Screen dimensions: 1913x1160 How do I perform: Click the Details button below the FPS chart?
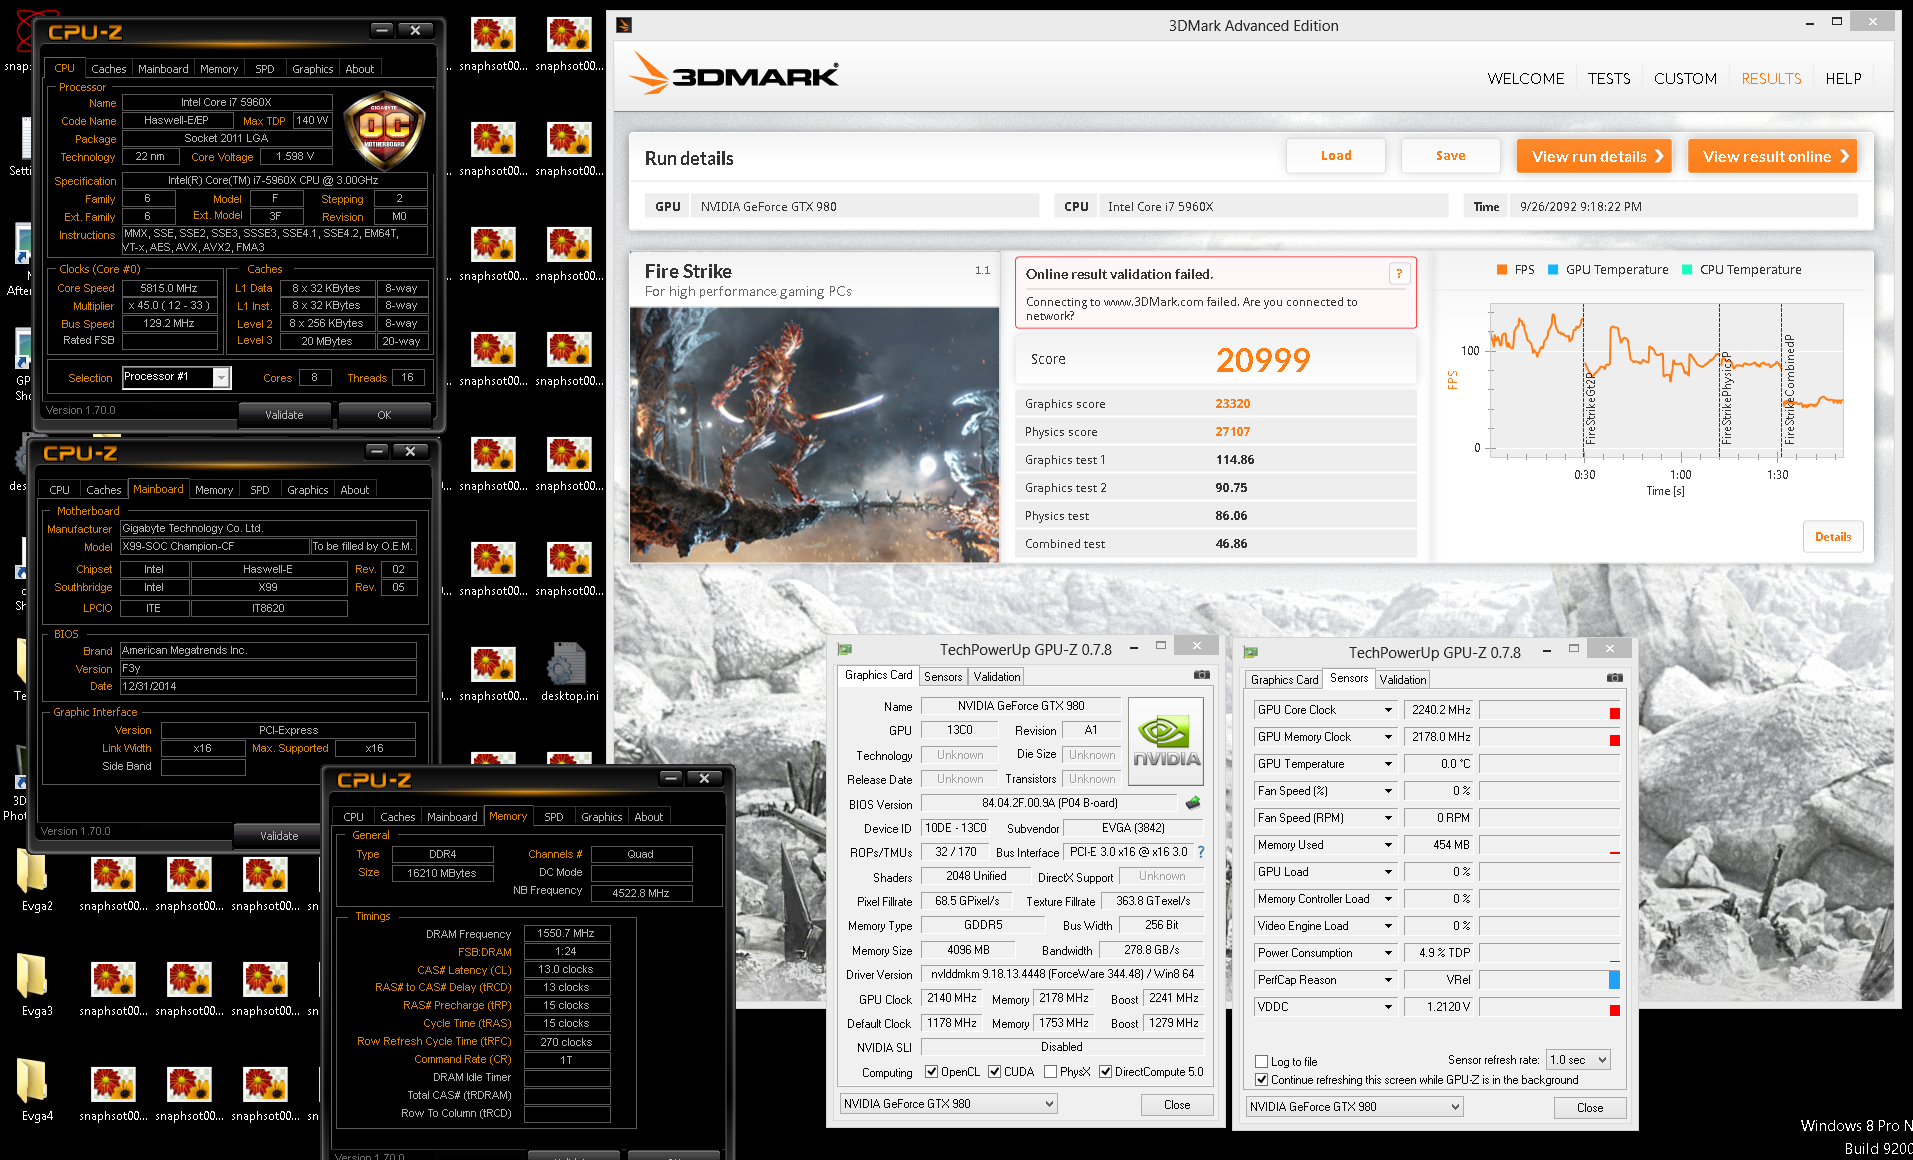[x=1833, y=537]
